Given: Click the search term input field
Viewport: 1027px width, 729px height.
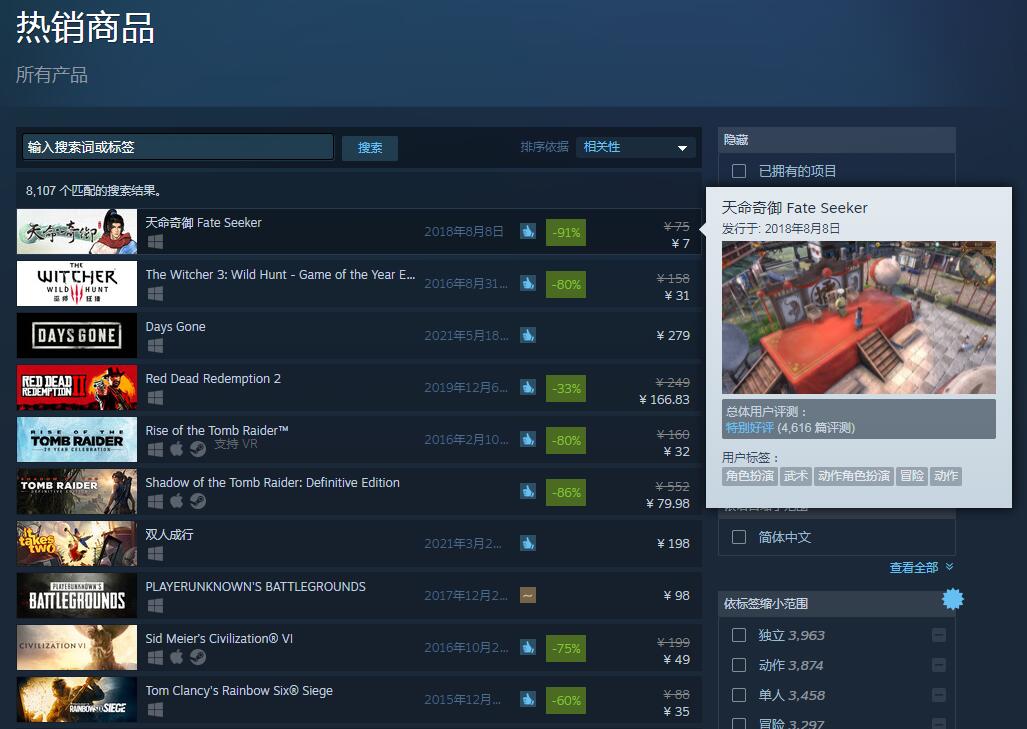Looking at the screenshot, I should click(178, 147).
